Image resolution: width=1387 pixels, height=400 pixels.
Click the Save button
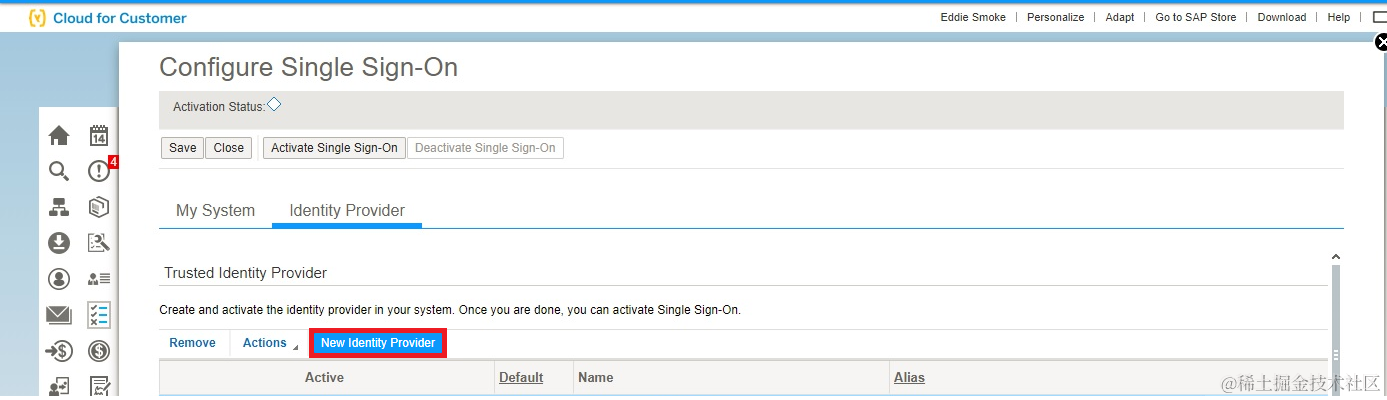click(x=182, y=148)
